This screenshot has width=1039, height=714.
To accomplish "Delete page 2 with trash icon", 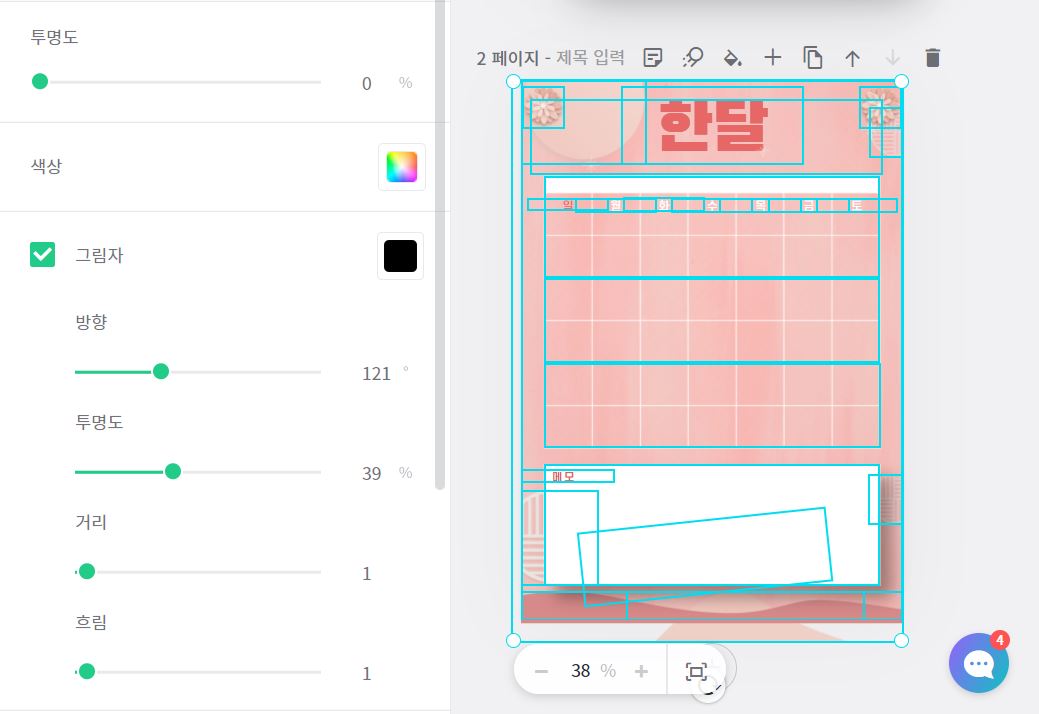I will (932, 58).
